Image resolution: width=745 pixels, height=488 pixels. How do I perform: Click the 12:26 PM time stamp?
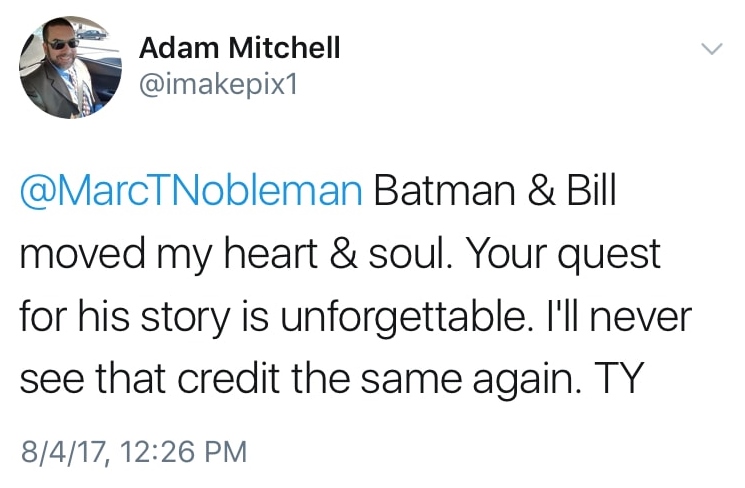(x=181, y=451)
